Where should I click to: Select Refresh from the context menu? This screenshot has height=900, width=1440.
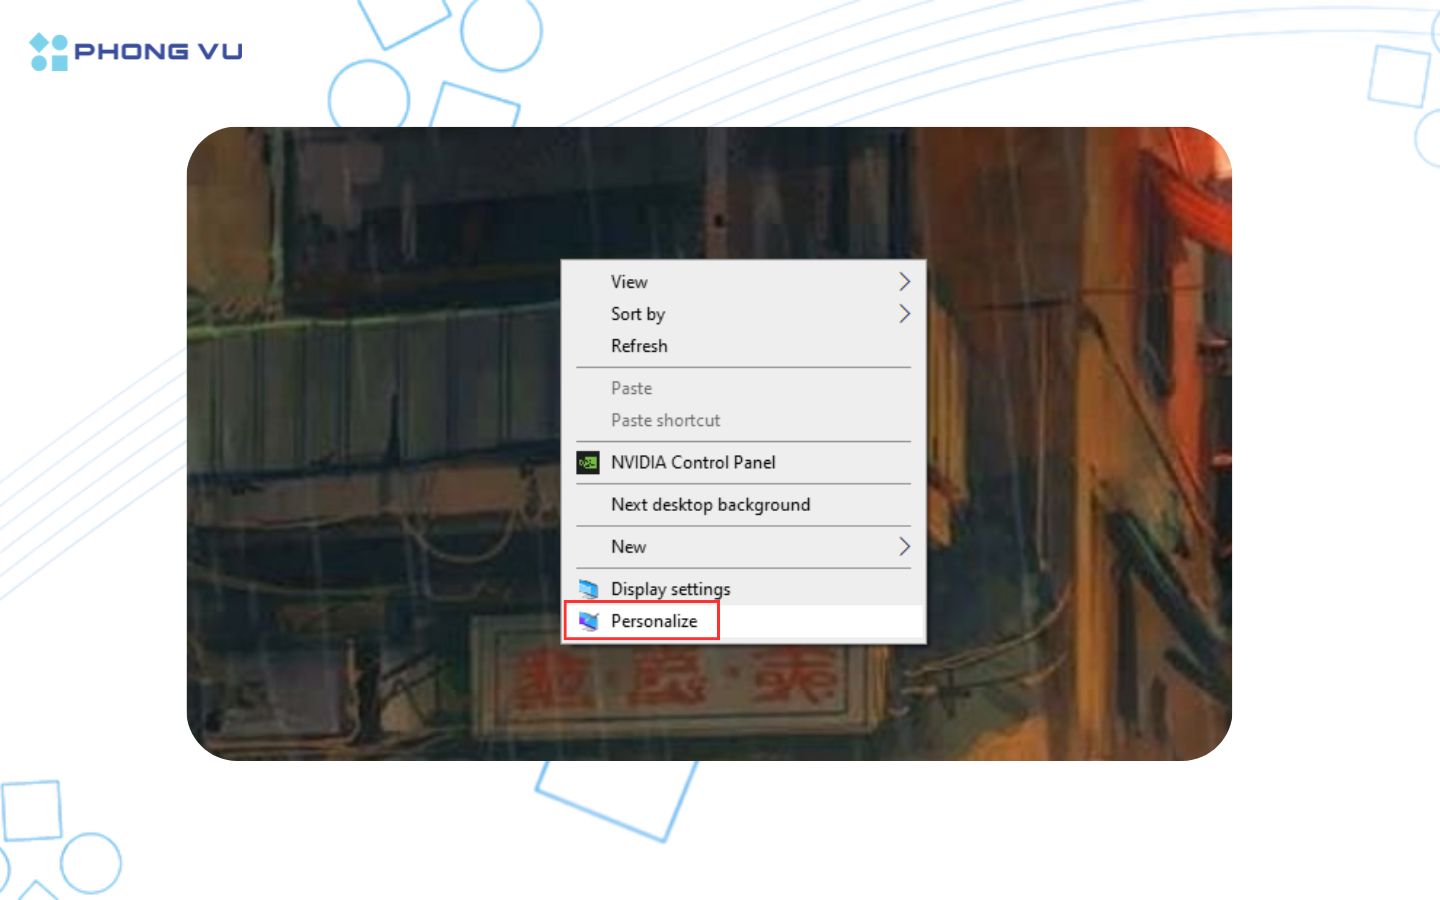tap(639, 346)
